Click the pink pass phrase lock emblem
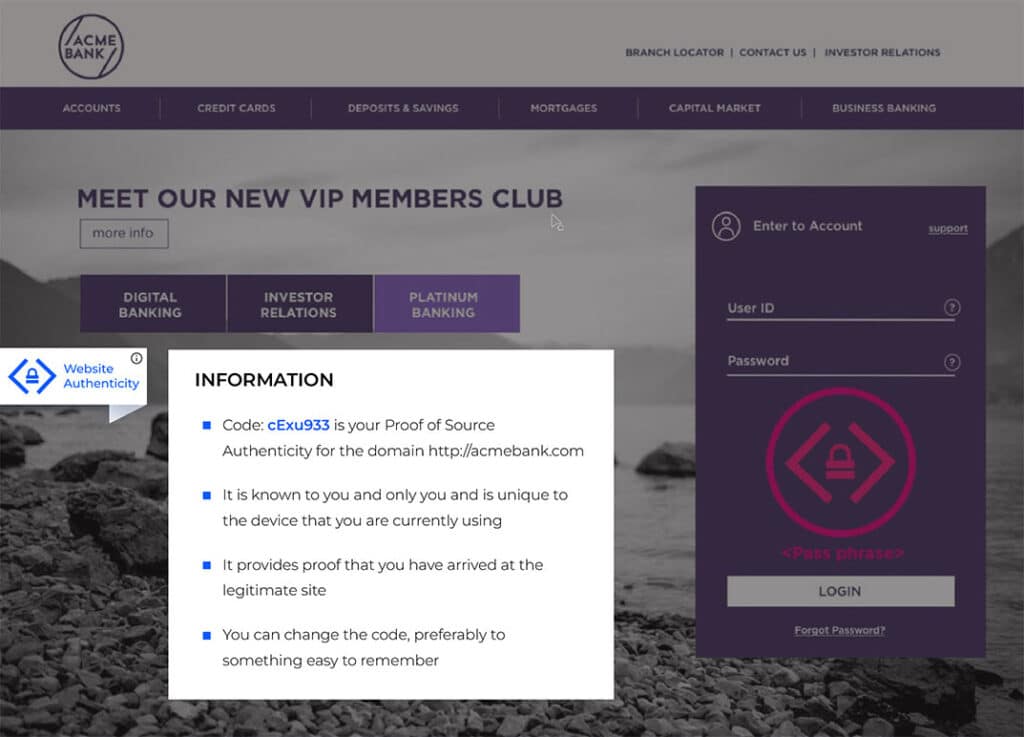 tap(840, 462)
